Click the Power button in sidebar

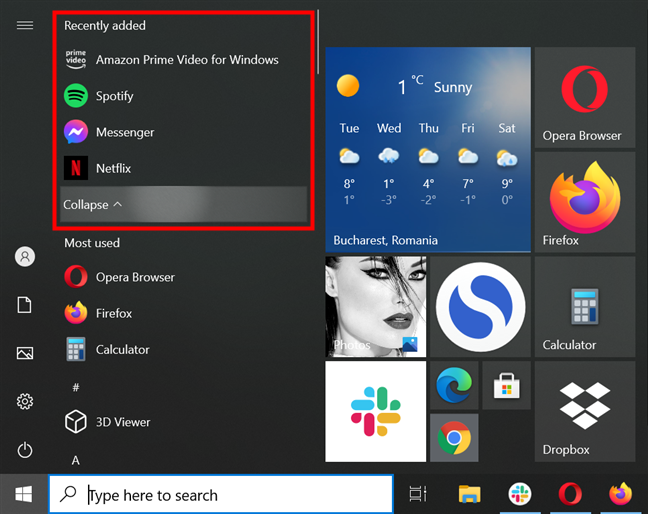tap(25, 451)
